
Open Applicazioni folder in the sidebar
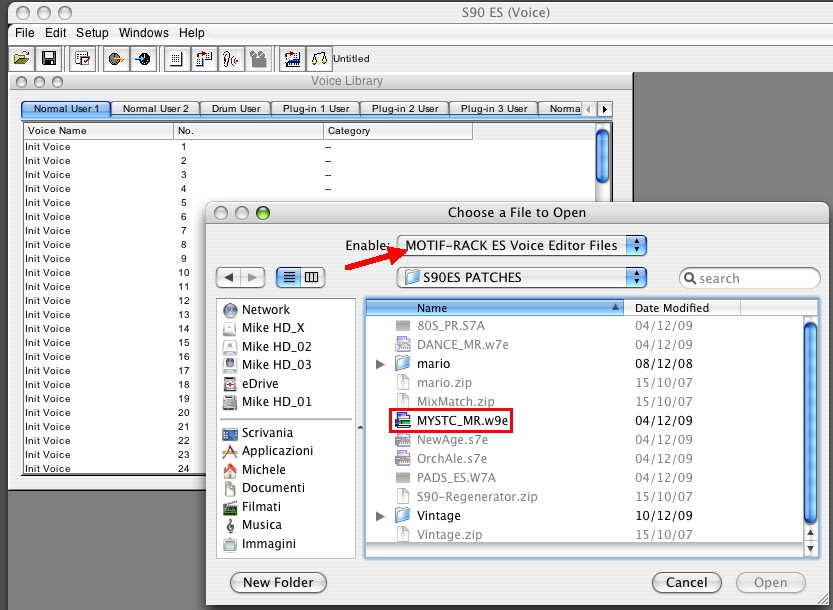pos(268,451)
